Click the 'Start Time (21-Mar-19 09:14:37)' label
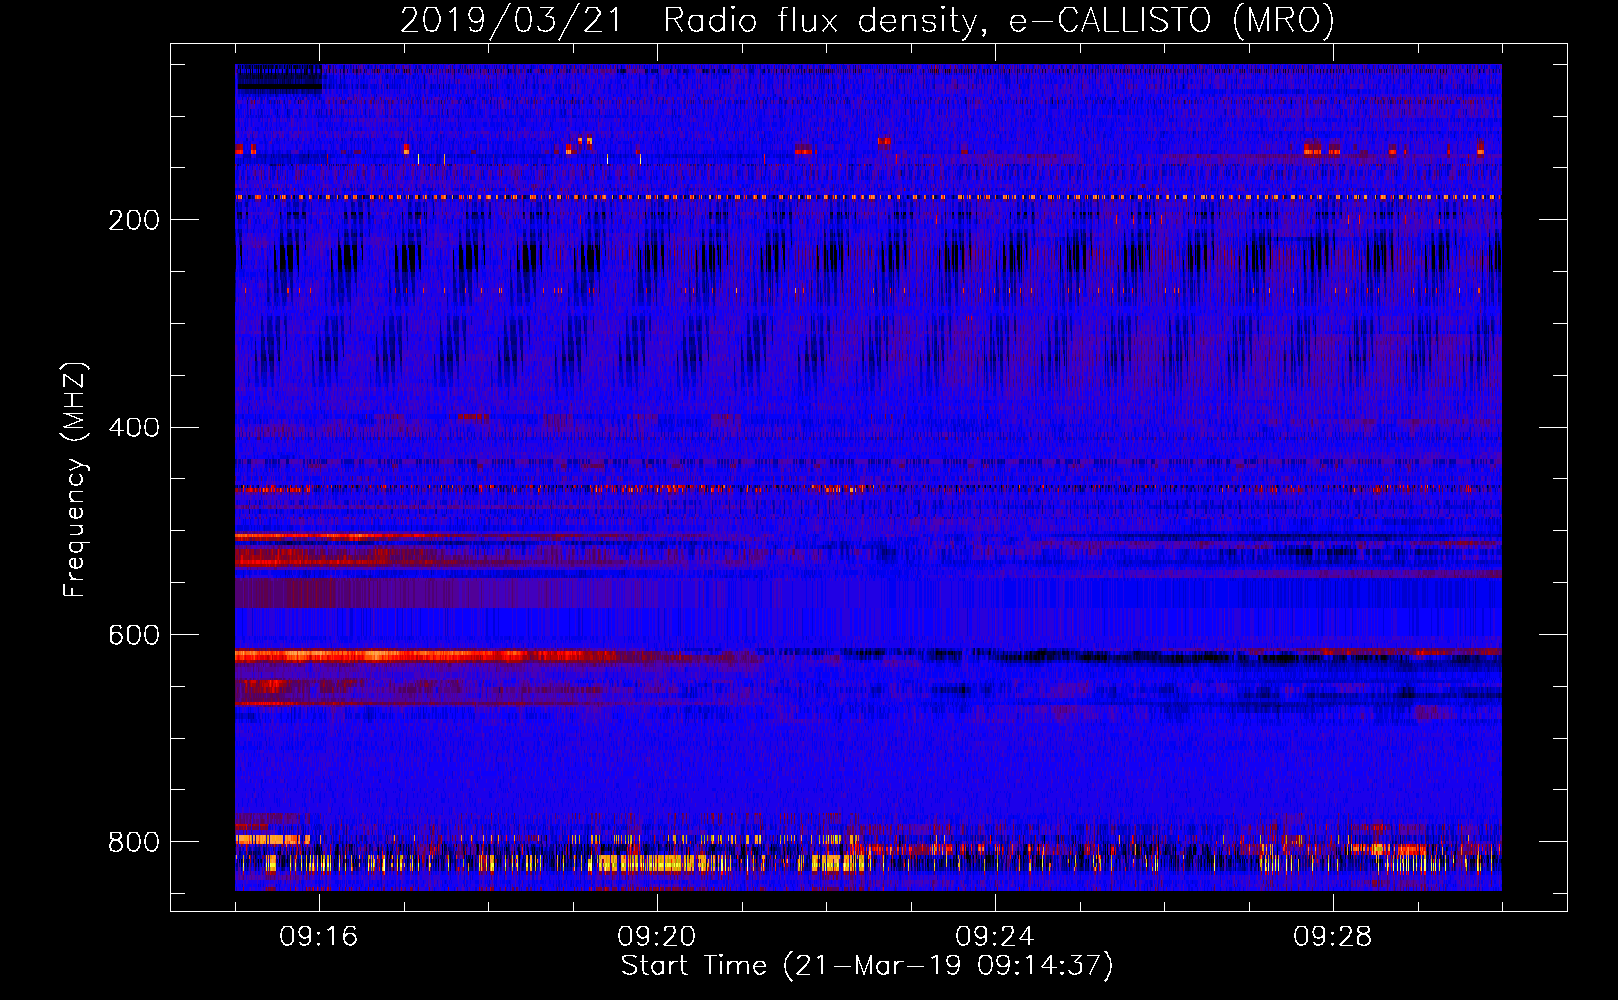This screenshot has width=1618, height=1000. tap(867, 966)
